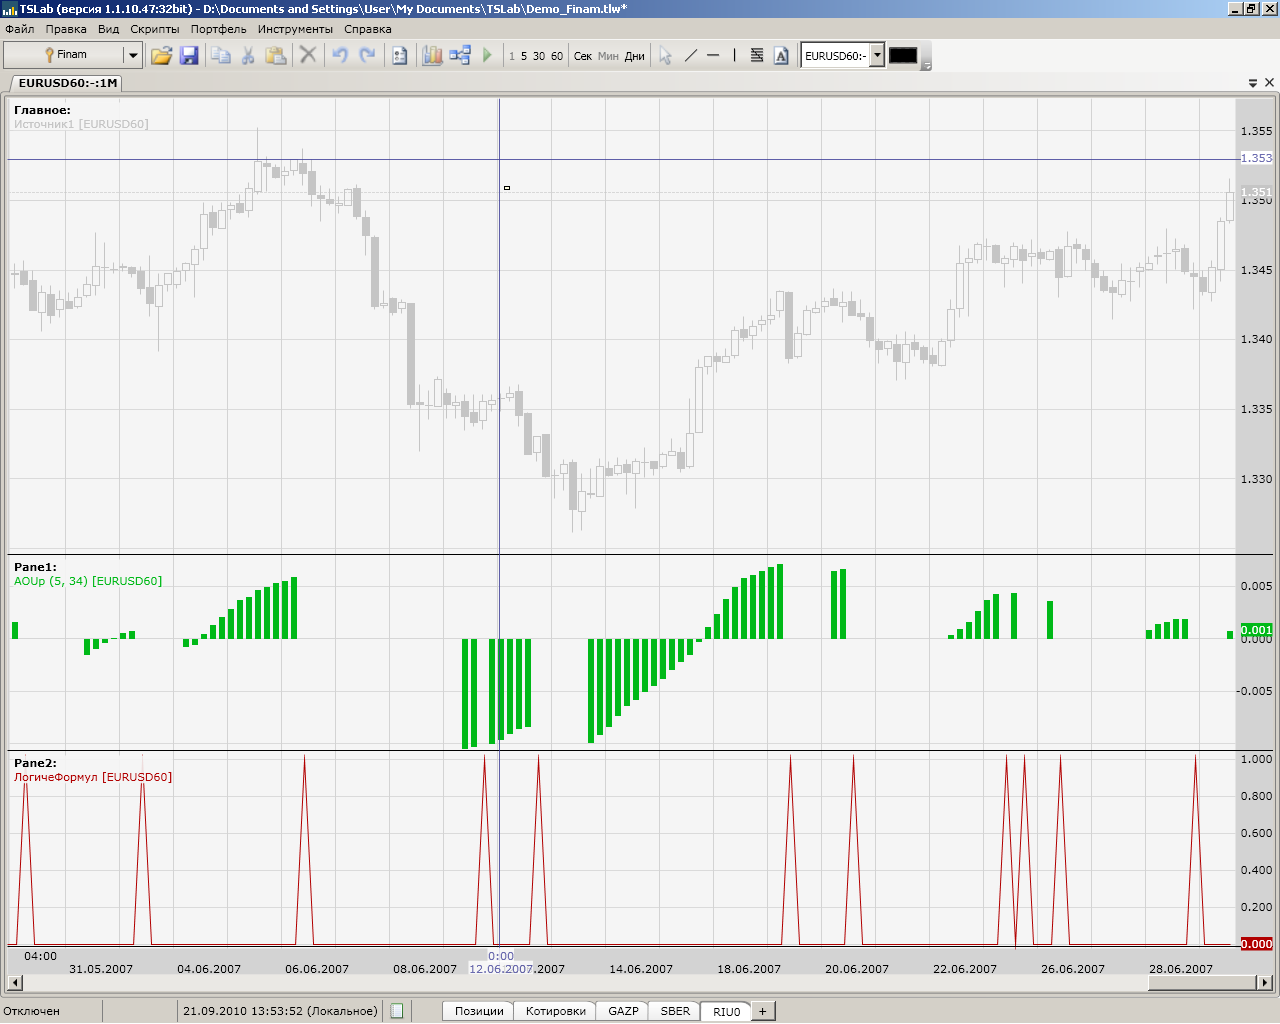The width and height of the screenshot is (1280, 1024).
Task: Select the vertical line drawing tool
Action: coord(734,56)
